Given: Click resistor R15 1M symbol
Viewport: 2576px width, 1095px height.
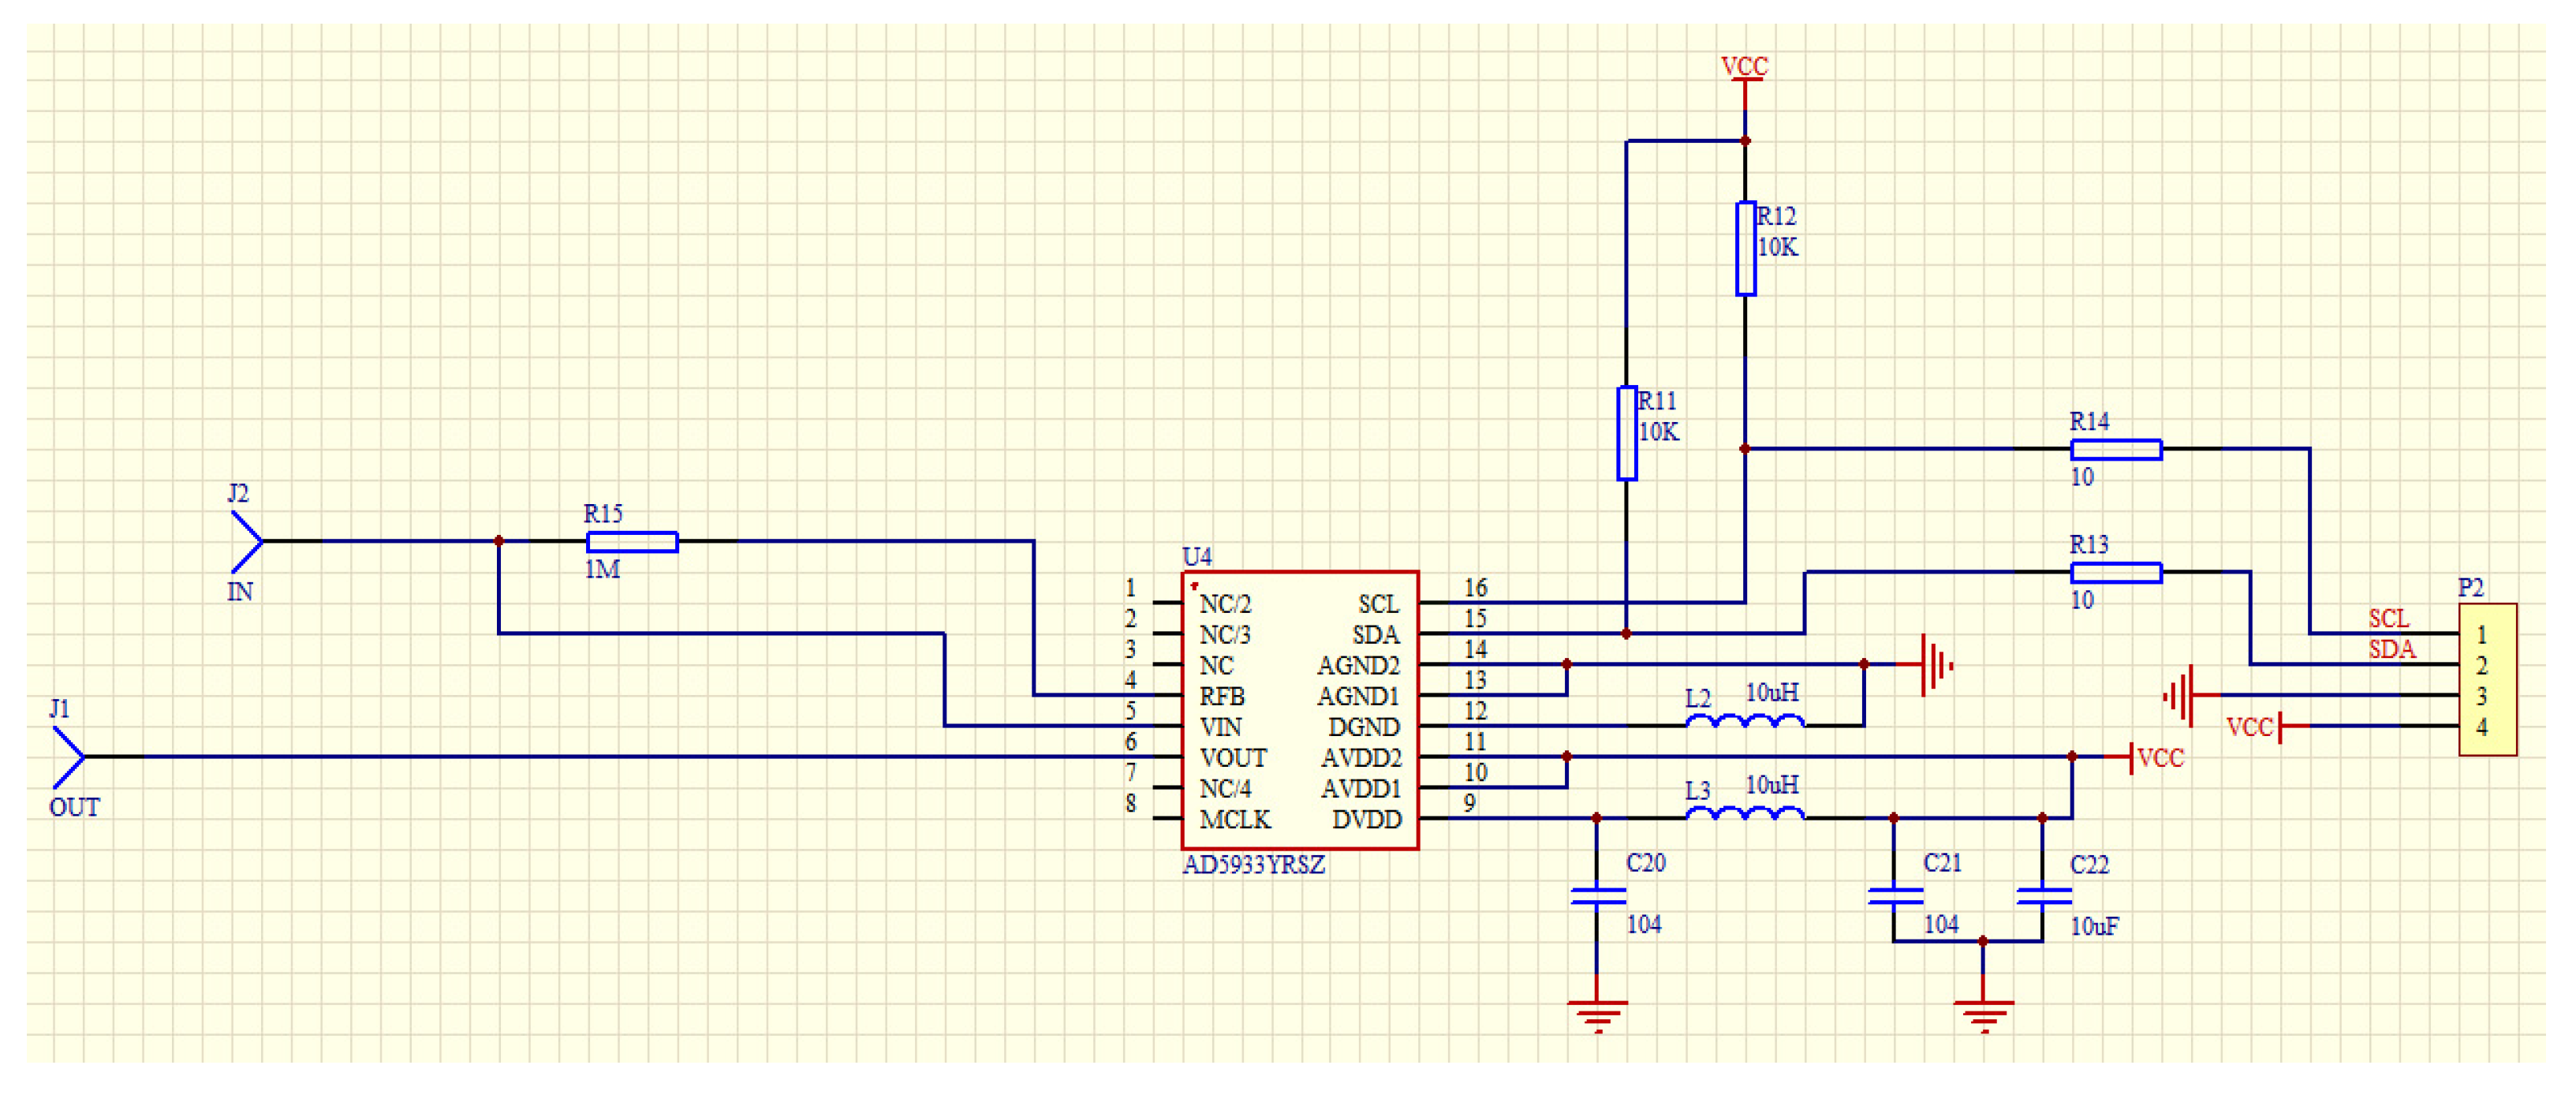Looking at the screenshot, I should click(632, 542).
